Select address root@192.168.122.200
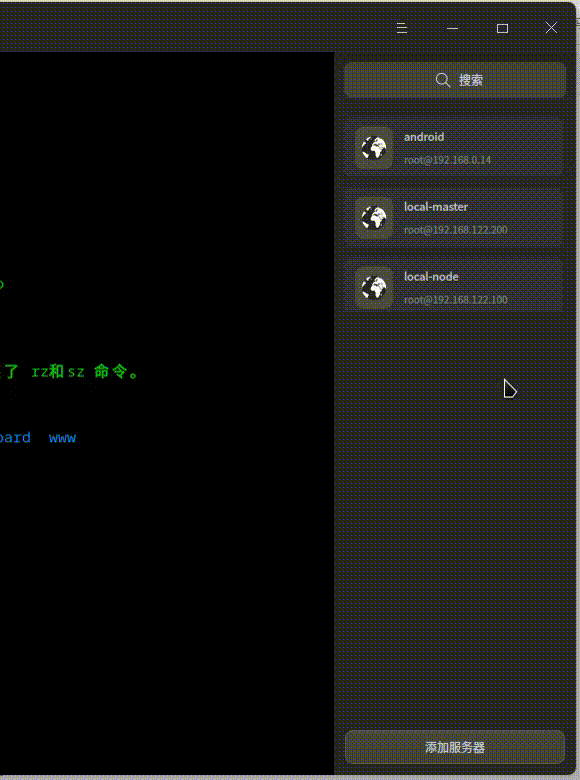This screenshot has height=780, width=580. point(456,230)
